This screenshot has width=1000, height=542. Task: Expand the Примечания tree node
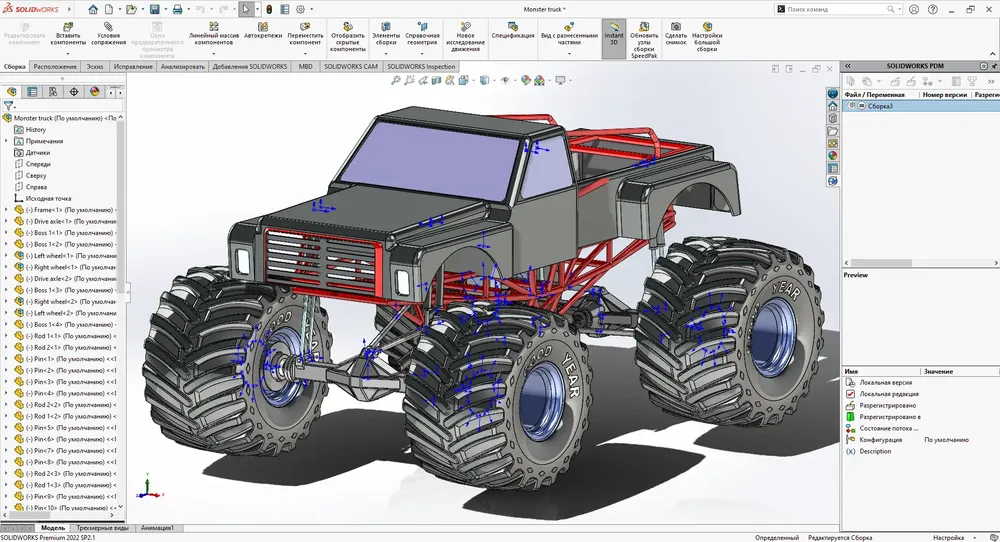tap(6, 141)
